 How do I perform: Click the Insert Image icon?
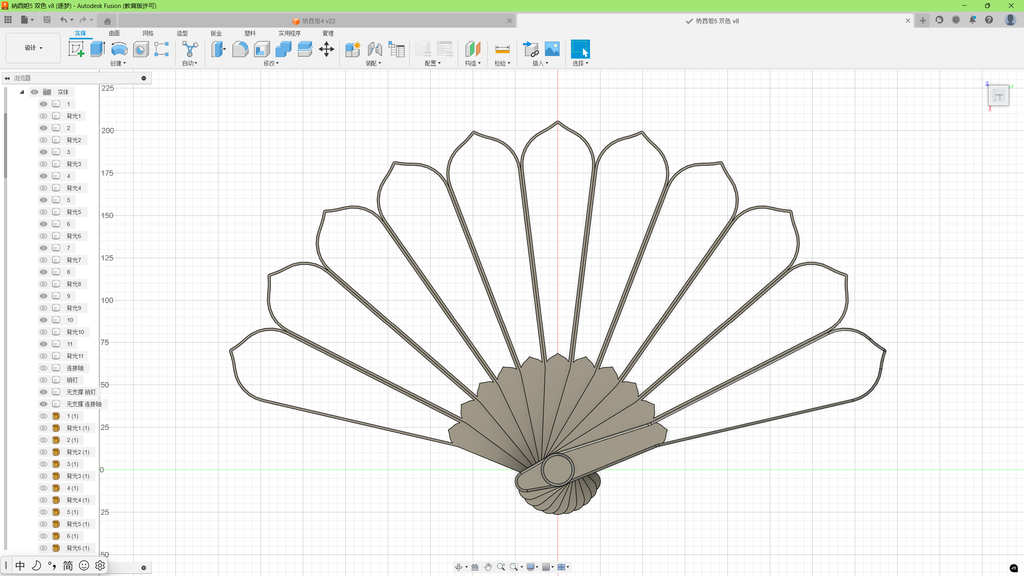(x=552, y=49)
